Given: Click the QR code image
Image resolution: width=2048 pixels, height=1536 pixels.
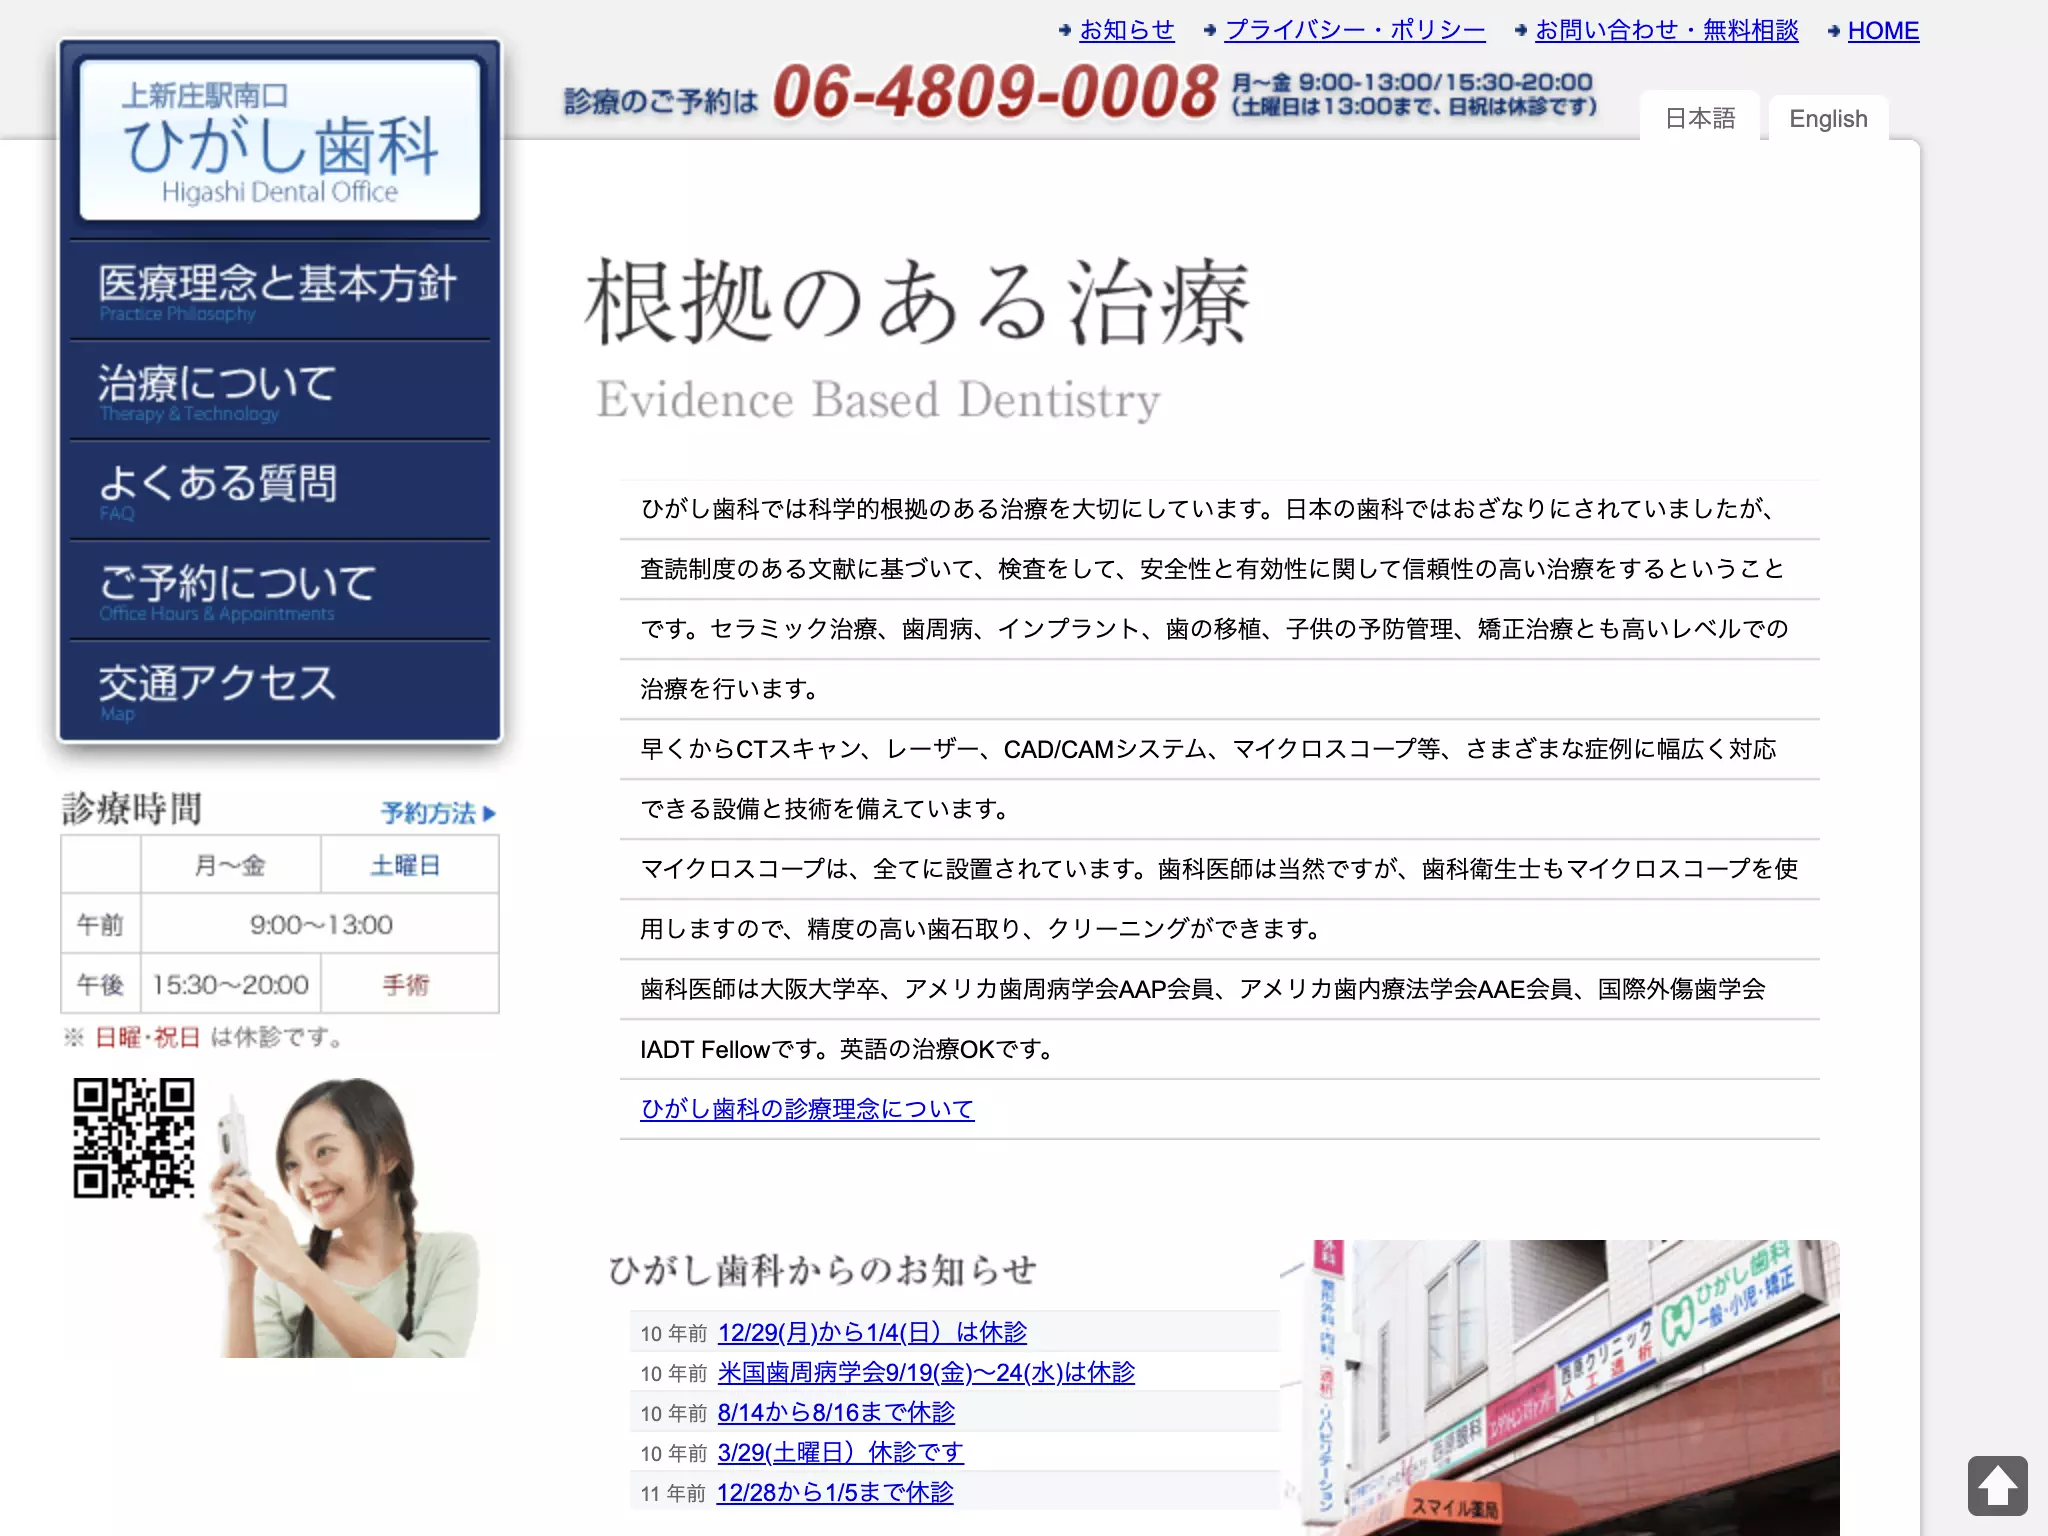Looking at the screenshot, I should tap(134, 1137).
